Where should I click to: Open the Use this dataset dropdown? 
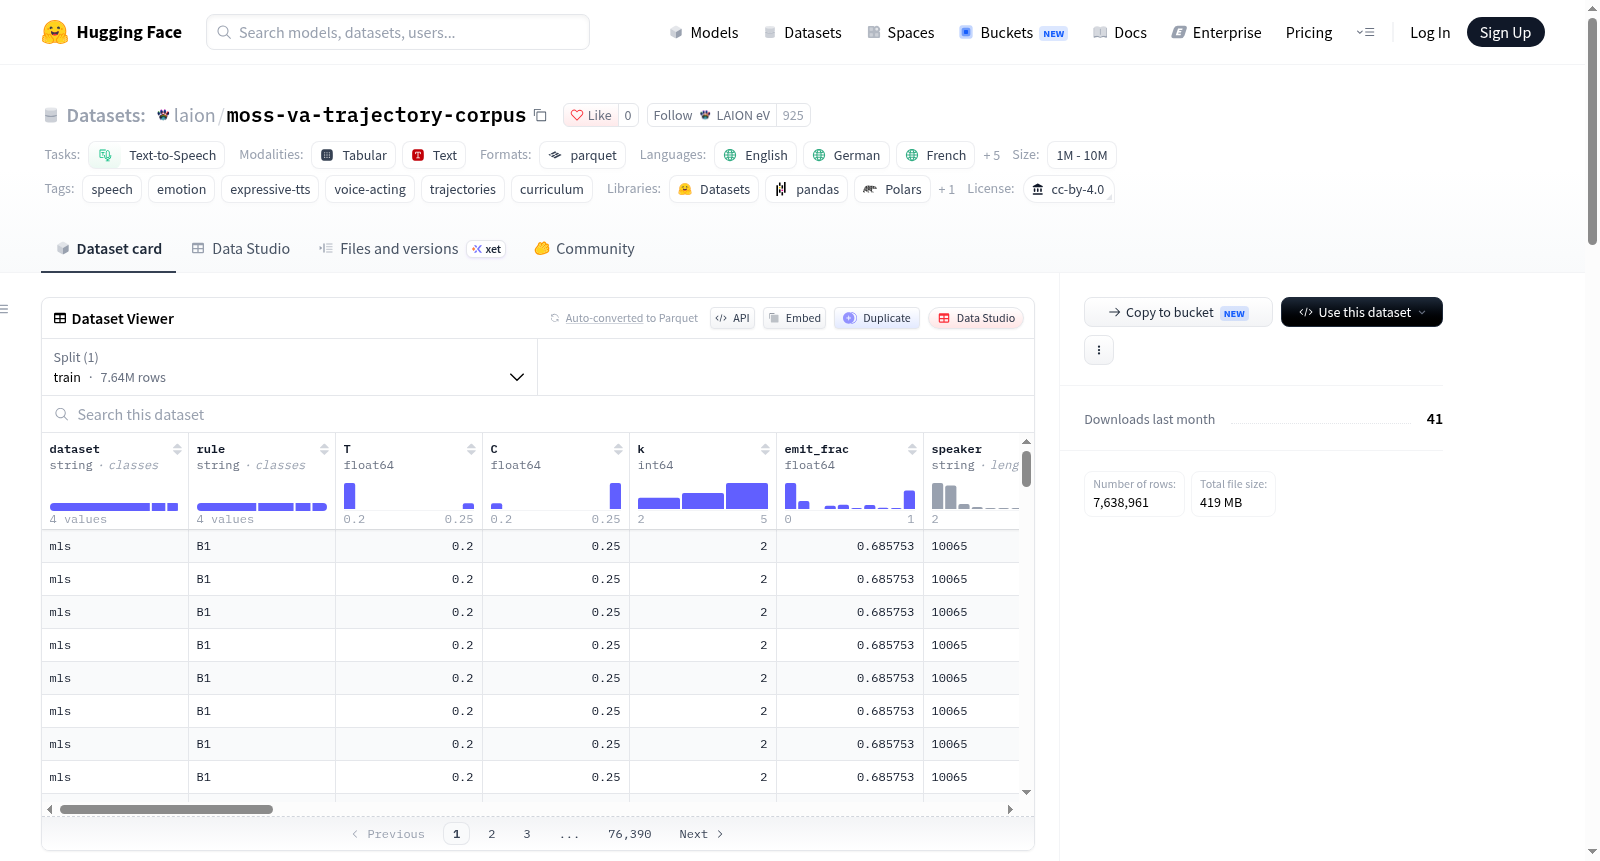(1362, 312)
